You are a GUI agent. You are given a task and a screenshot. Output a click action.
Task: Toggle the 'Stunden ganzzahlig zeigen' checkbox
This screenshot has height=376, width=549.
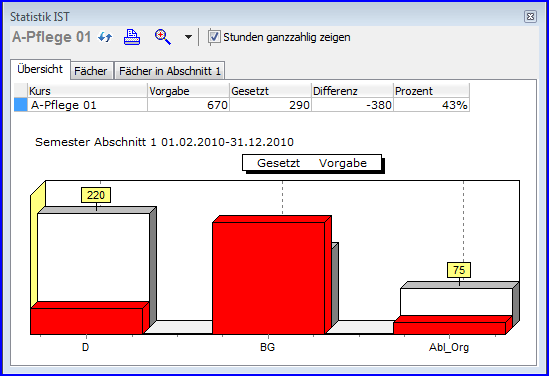click(x=214, y=37)
